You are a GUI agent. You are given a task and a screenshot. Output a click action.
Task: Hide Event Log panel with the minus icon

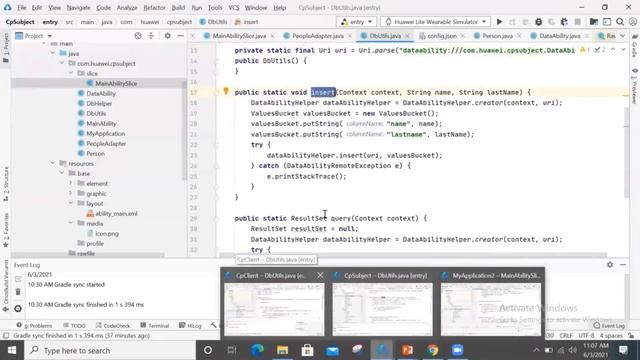(x=623, y=264)
